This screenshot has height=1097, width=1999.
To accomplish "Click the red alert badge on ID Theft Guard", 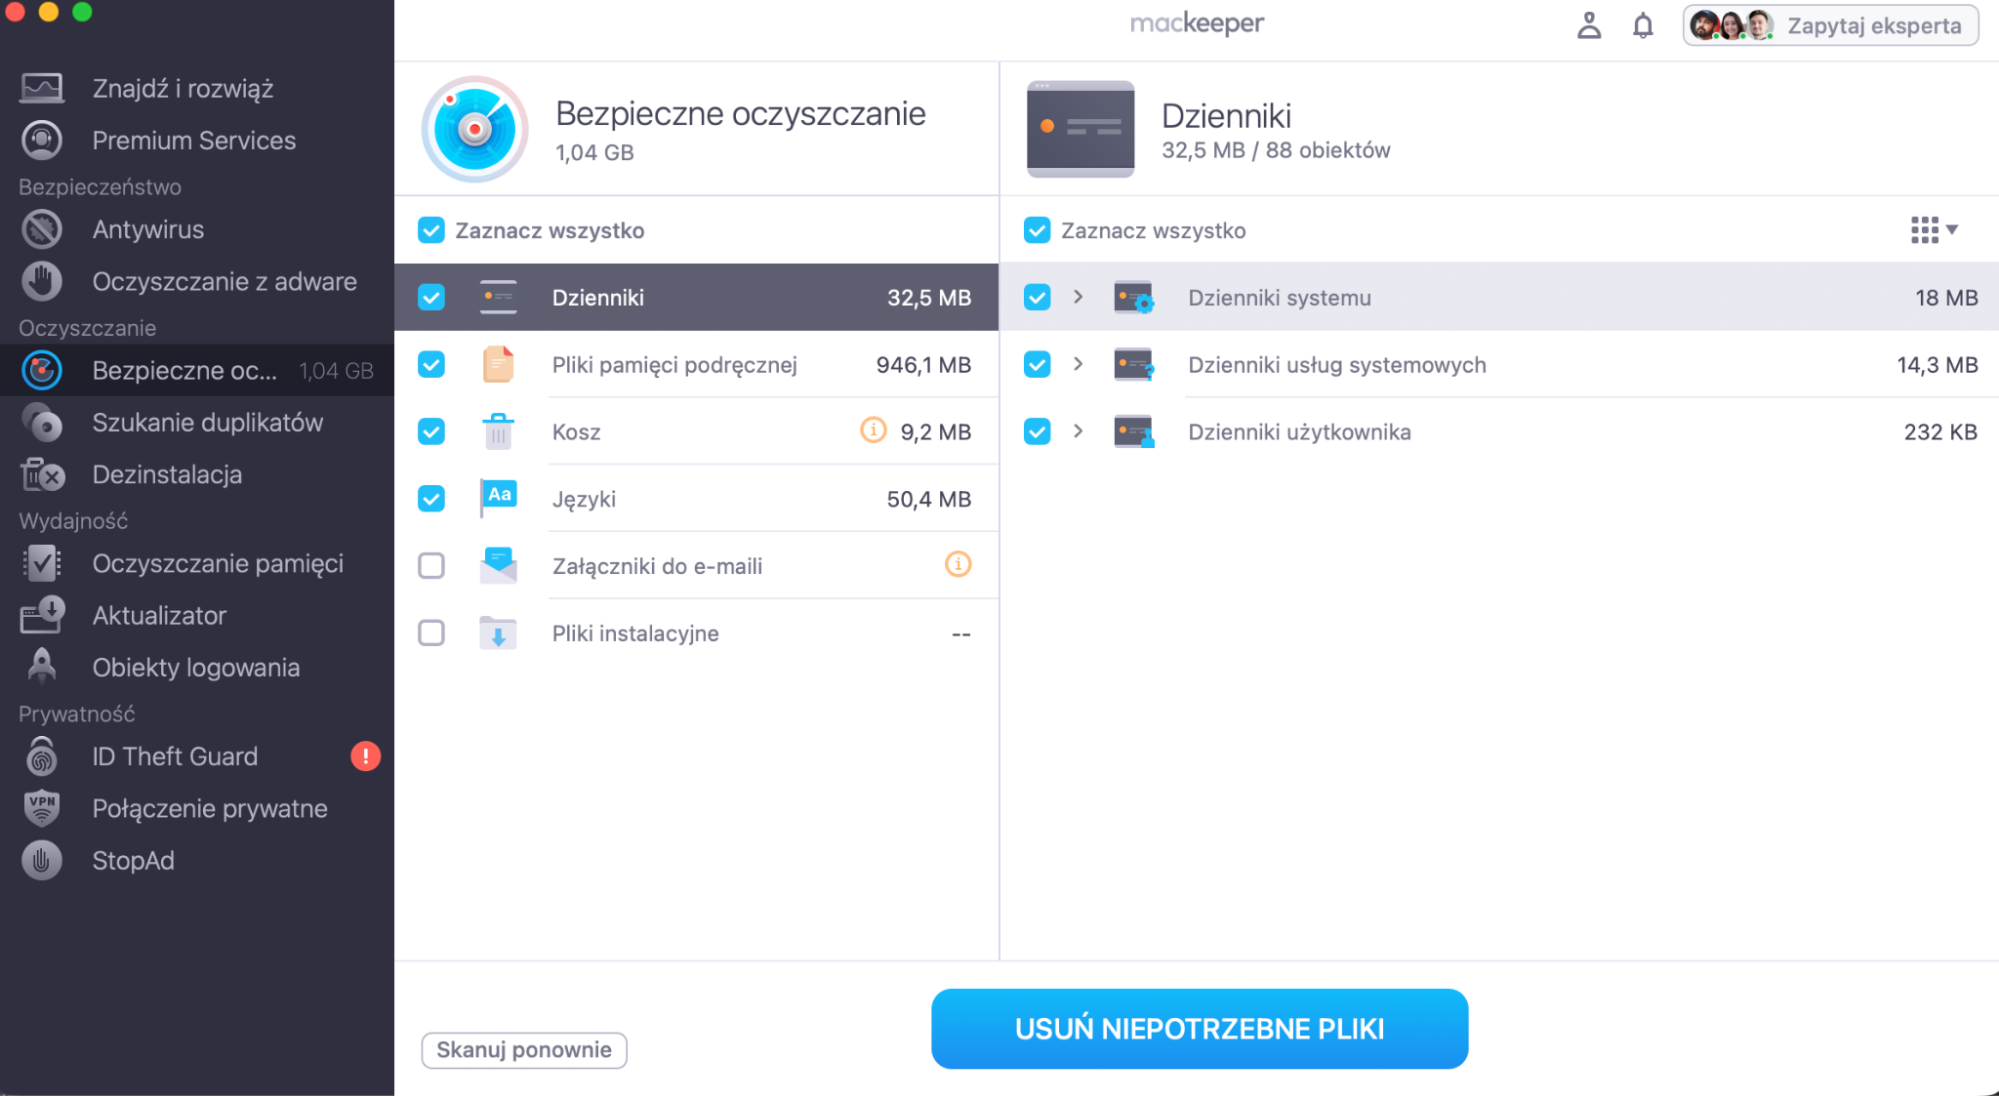I will 366,756.
